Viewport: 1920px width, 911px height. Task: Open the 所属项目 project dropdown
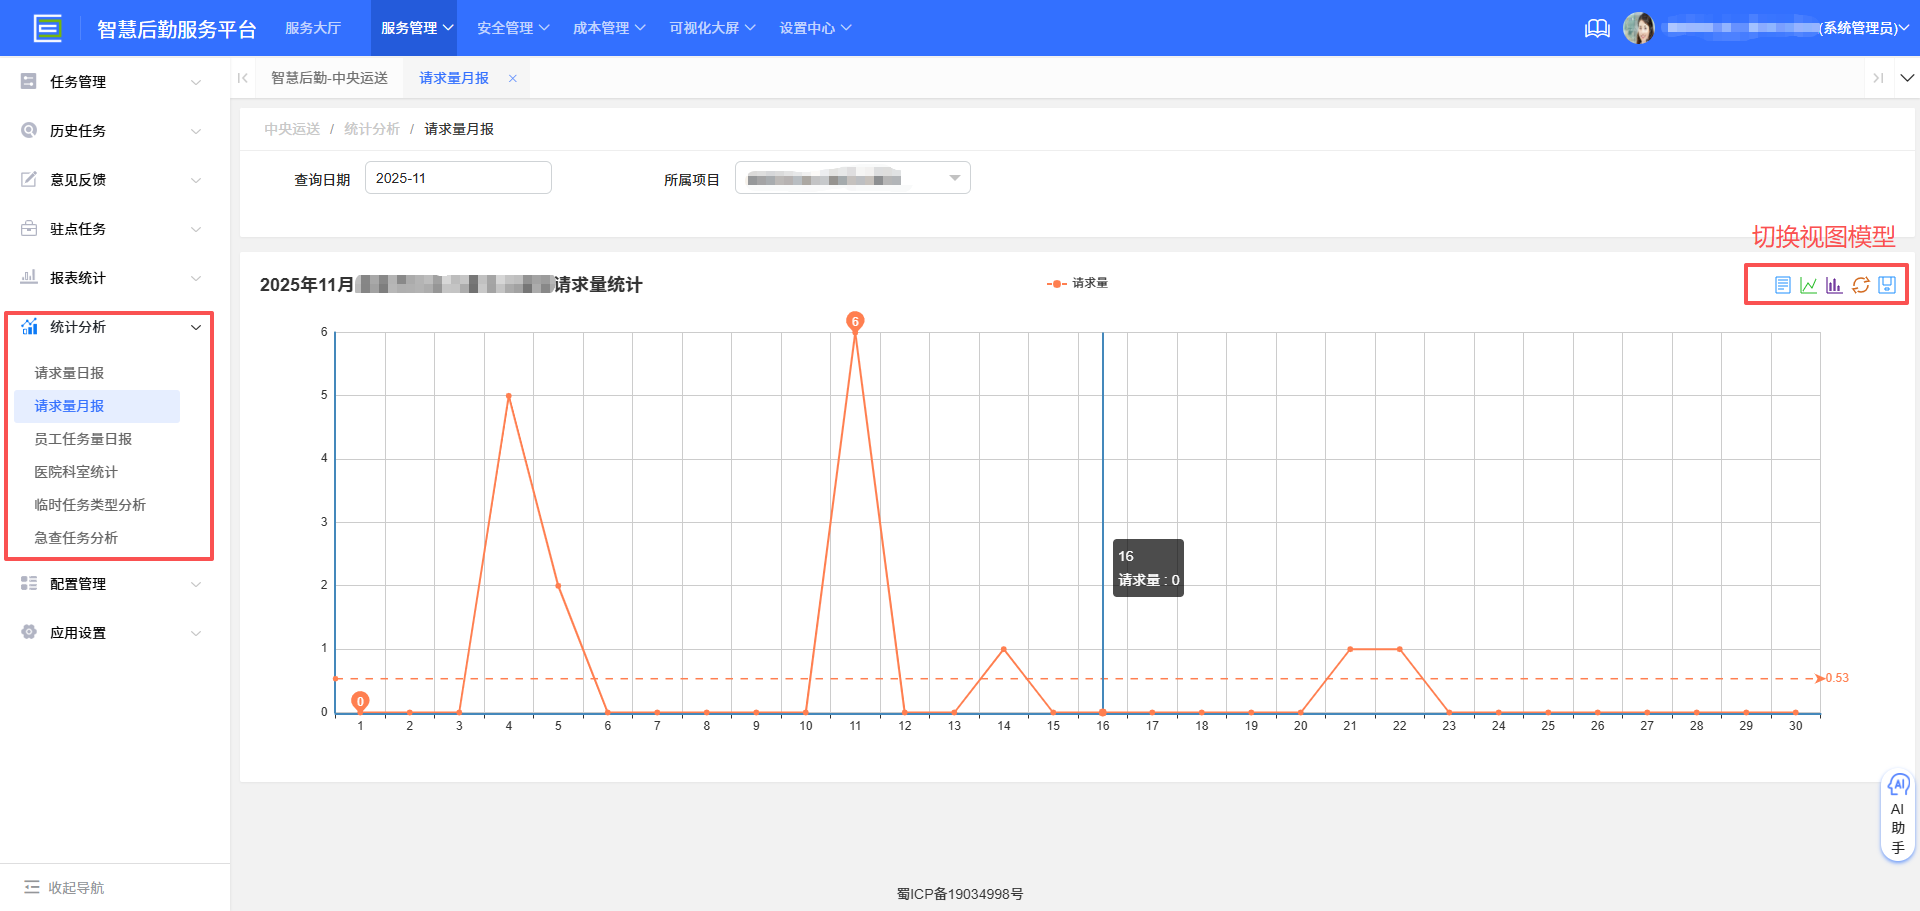click(851, 177)
